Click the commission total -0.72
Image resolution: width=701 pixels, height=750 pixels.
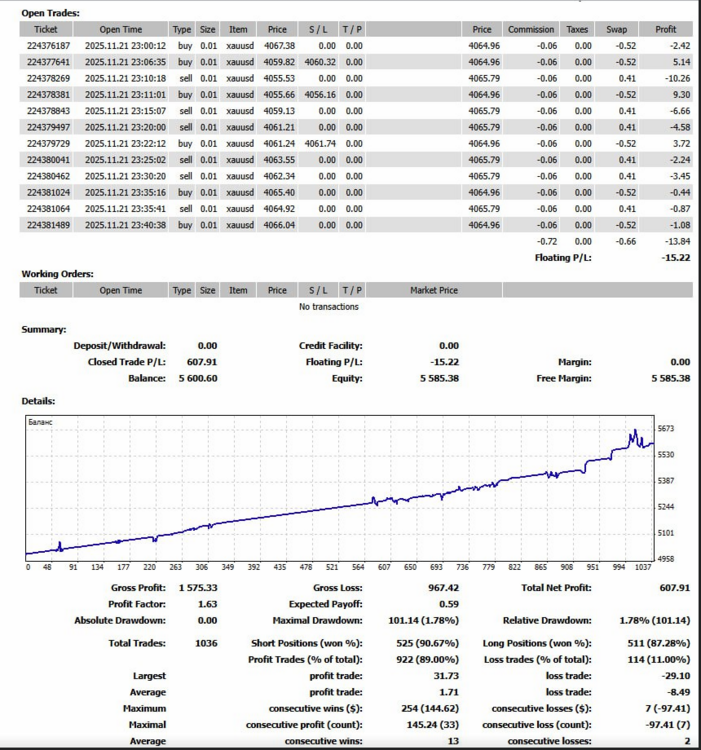click(x=547, y=241)
